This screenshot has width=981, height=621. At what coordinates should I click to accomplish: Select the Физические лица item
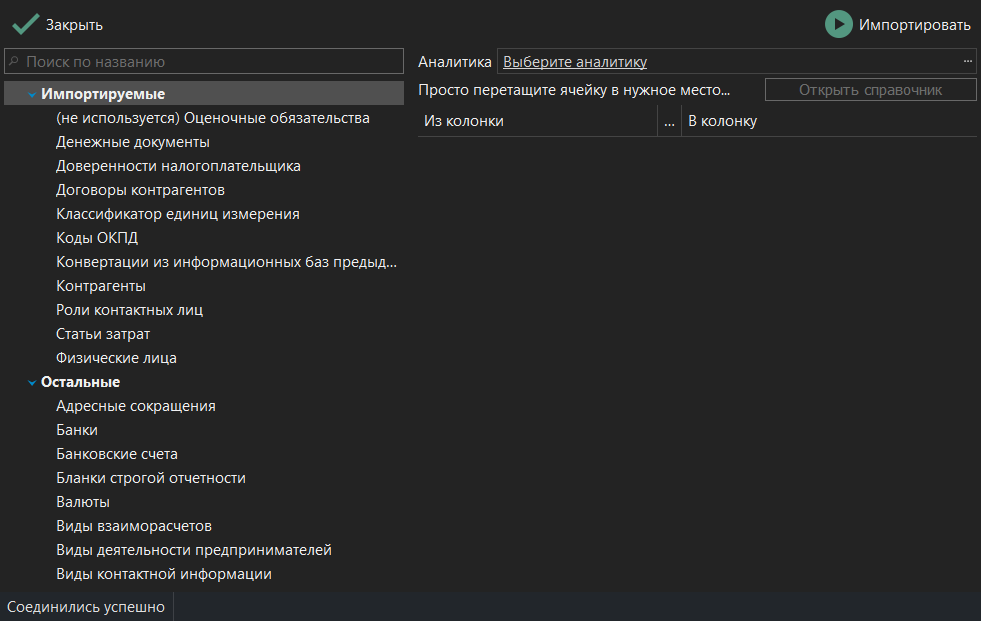point(116,357)
